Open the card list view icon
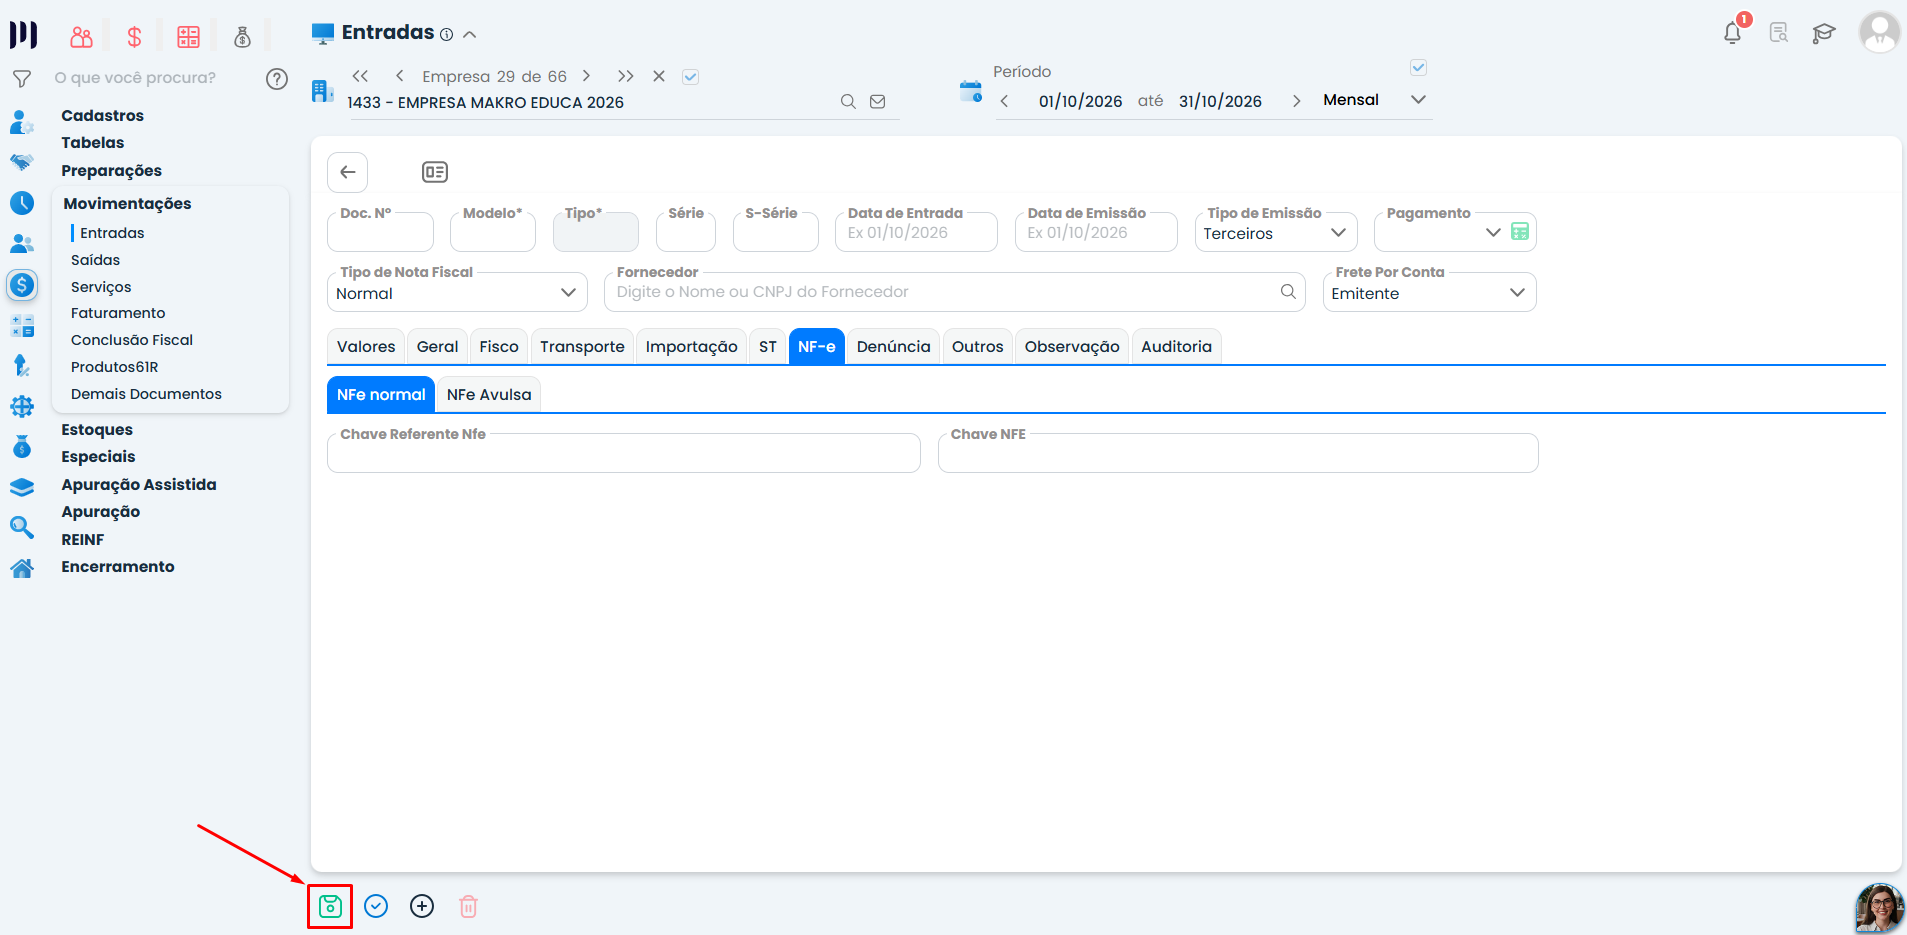 (435, 172)
